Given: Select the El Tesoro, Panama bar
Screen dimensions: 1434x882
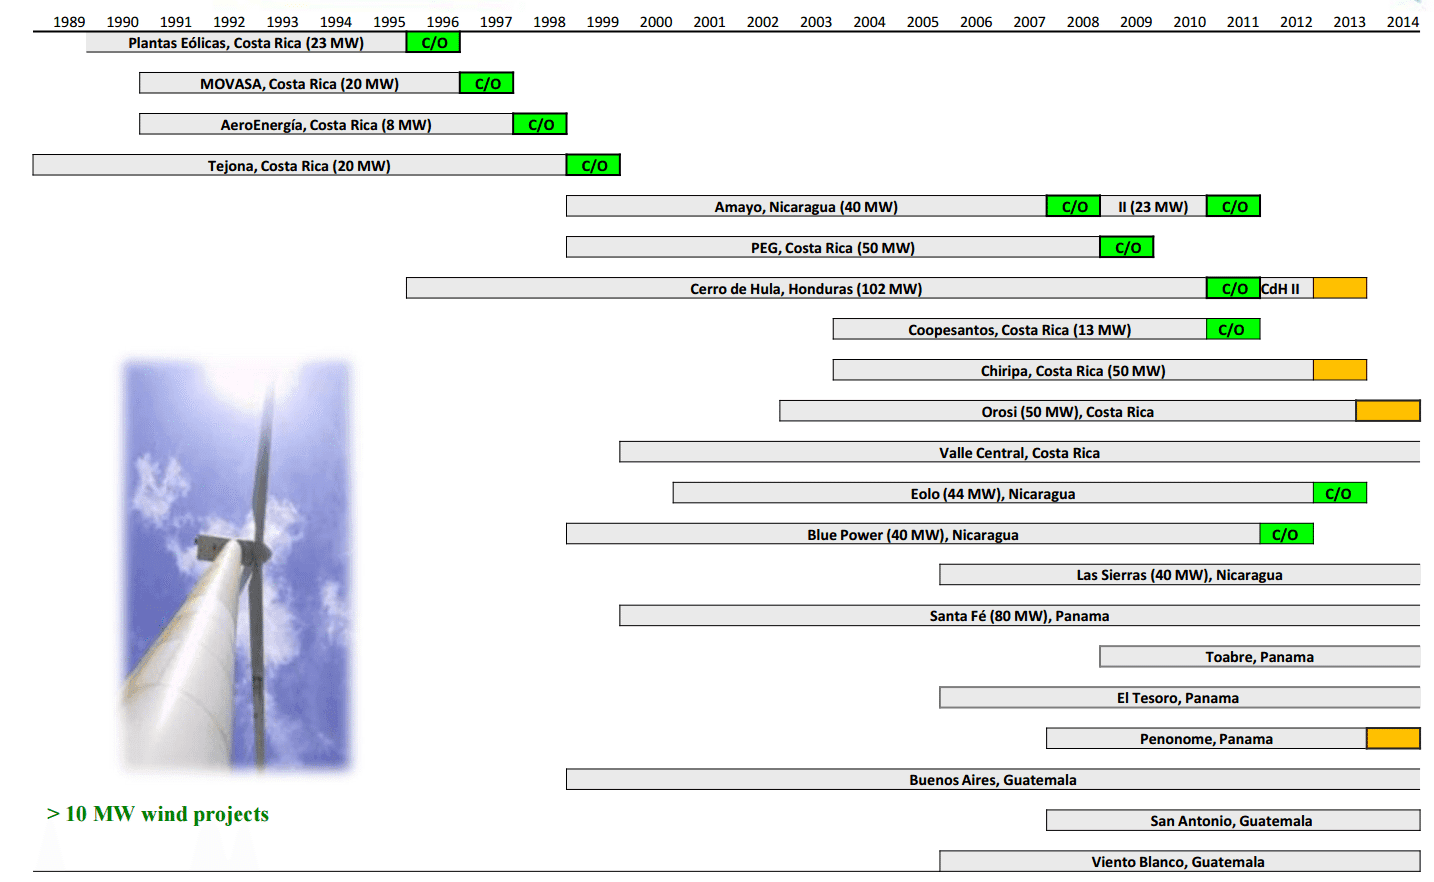Looking at the screenshot, I should click(x=1180, y=698).
